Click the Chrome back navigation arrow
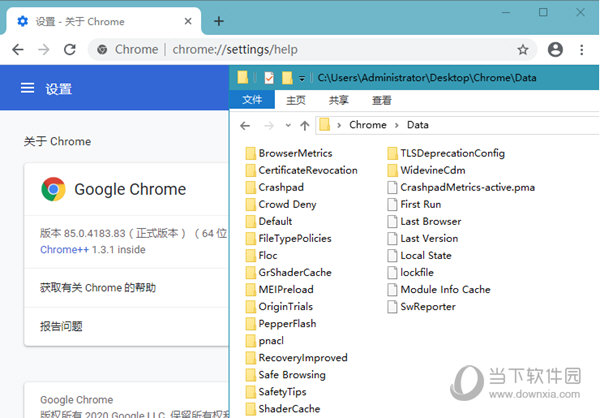 point(18,49)
